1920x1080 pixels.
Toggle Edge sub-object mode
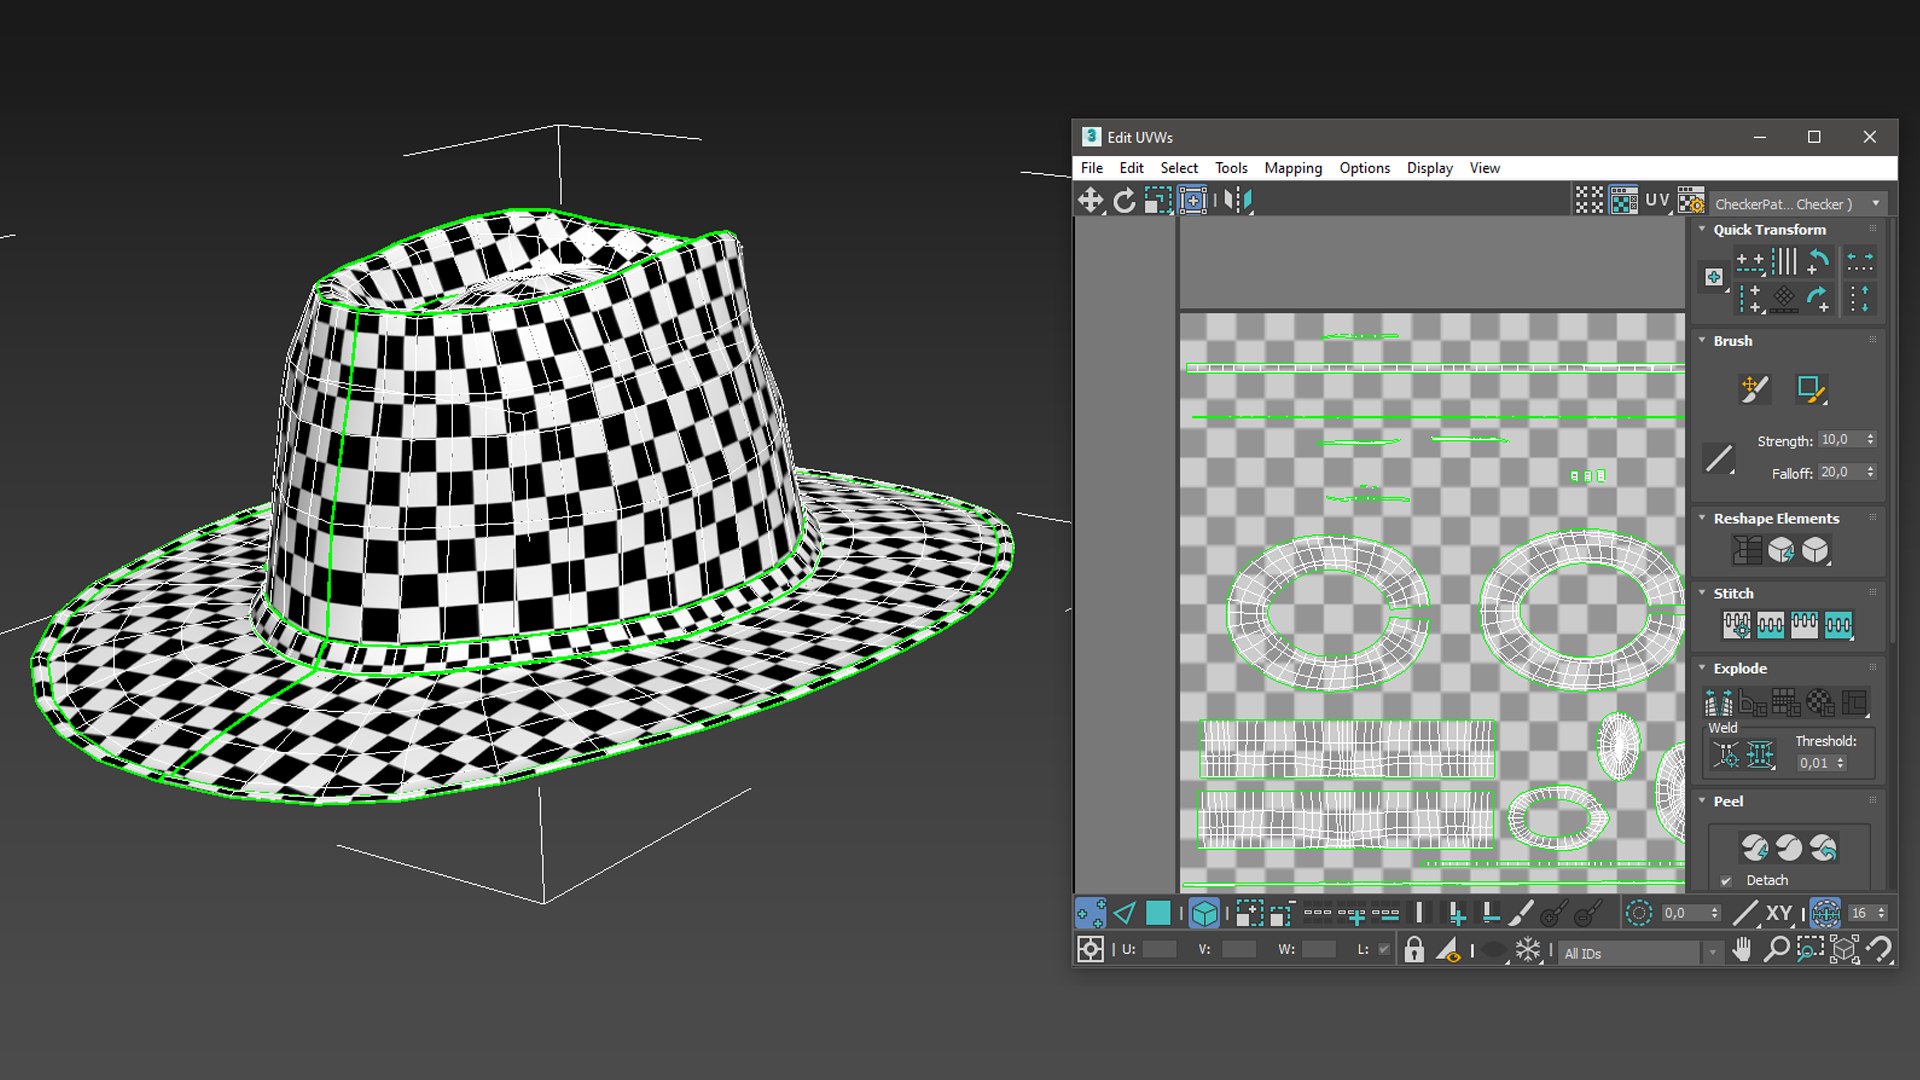pyautogui.click(x=1124, y=913)
